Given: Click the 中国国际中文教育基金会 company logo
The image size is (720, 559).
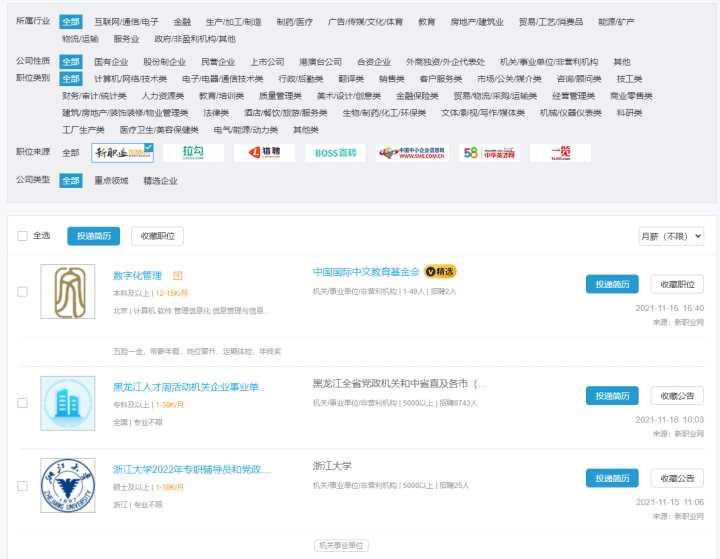Looking at the screenshot, I should coord(68,291).
